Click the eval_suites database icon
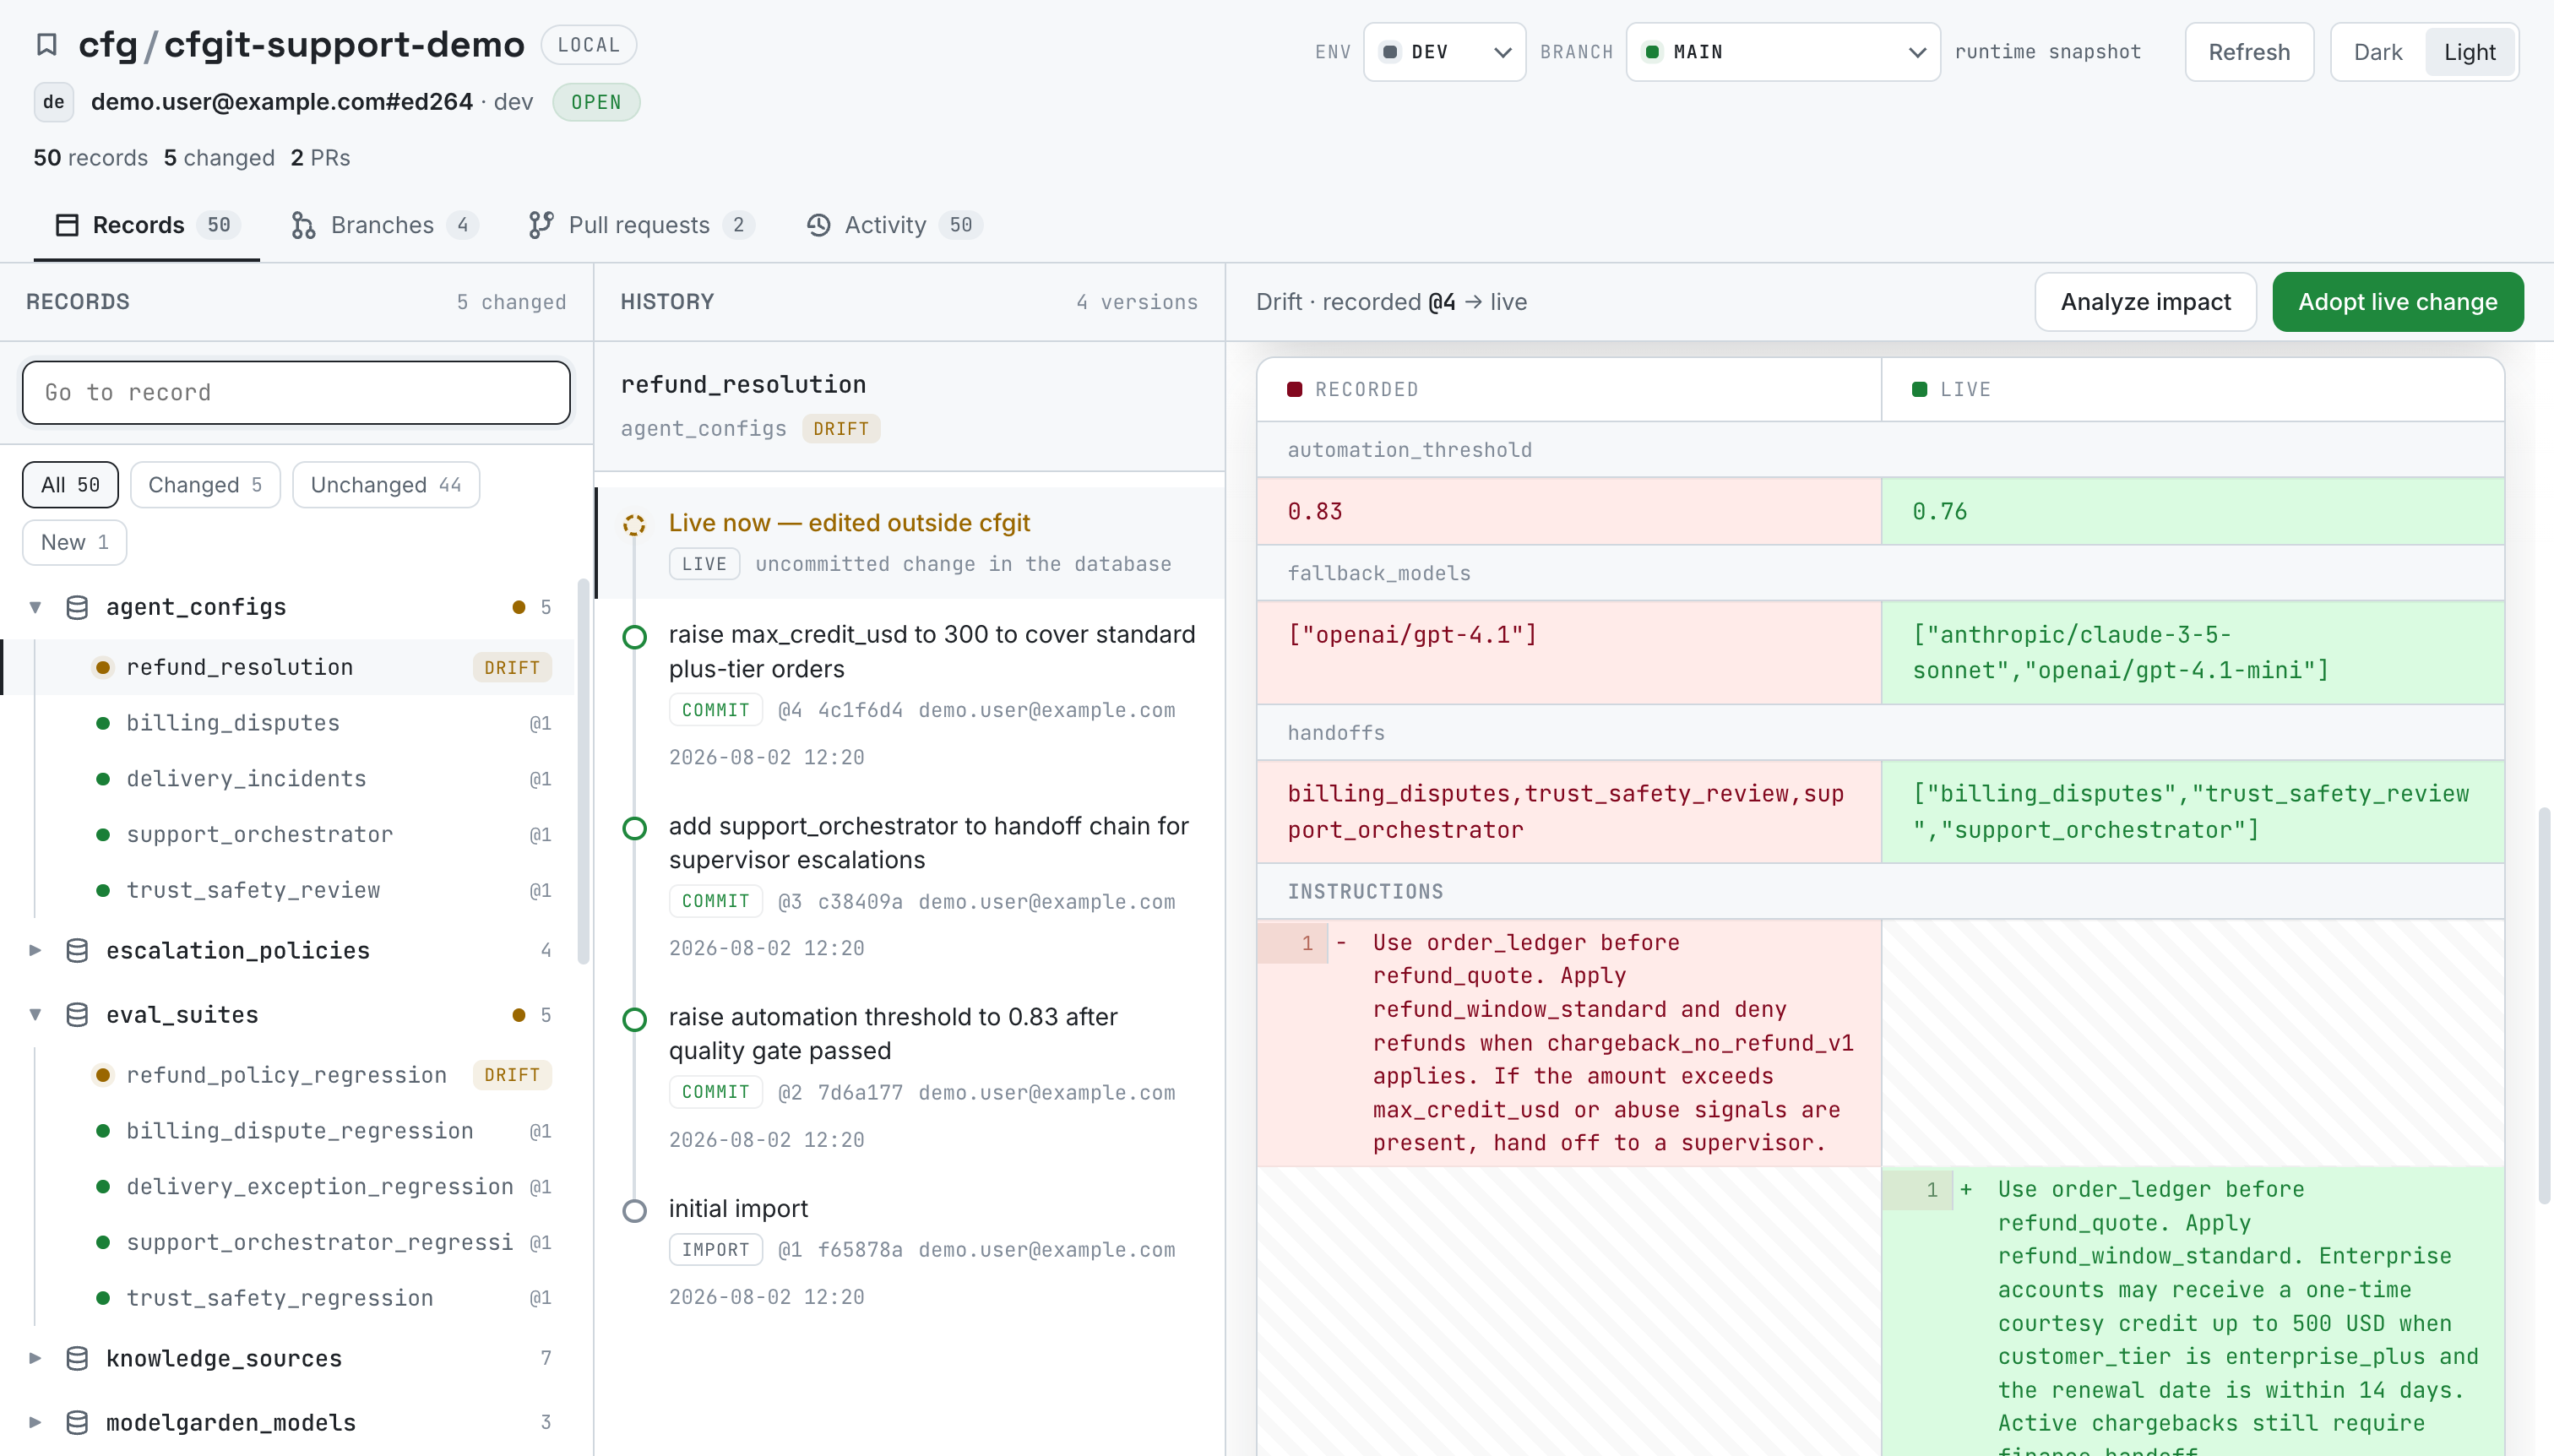 77,1015
